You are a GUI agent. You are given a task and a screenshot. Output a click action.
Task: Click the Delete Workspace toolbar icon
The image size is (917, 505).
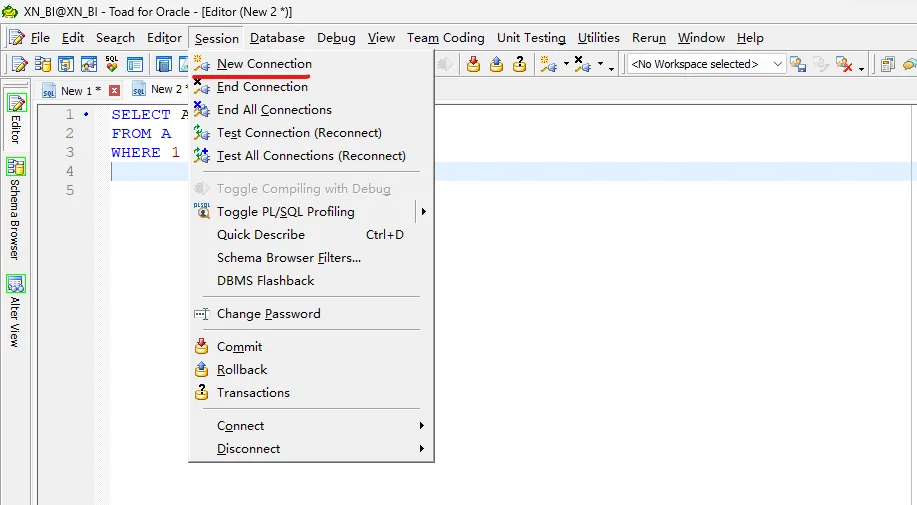845,64
